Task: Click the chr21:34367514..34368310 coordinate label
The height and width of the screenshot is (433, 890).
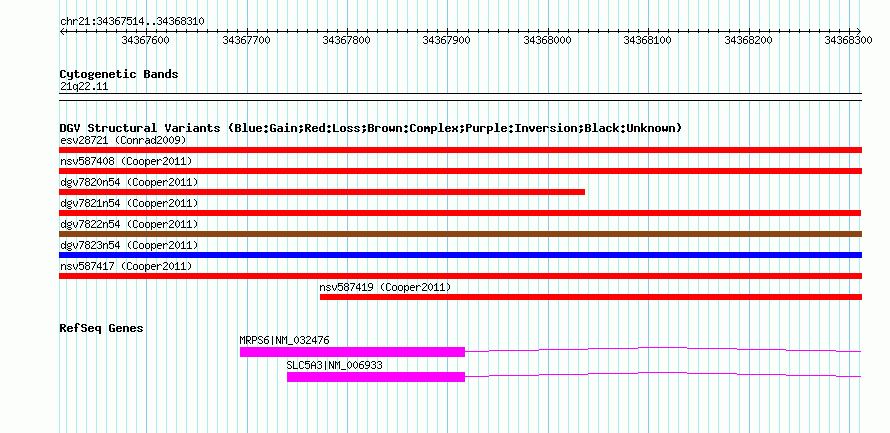Action: pos(132,21)
